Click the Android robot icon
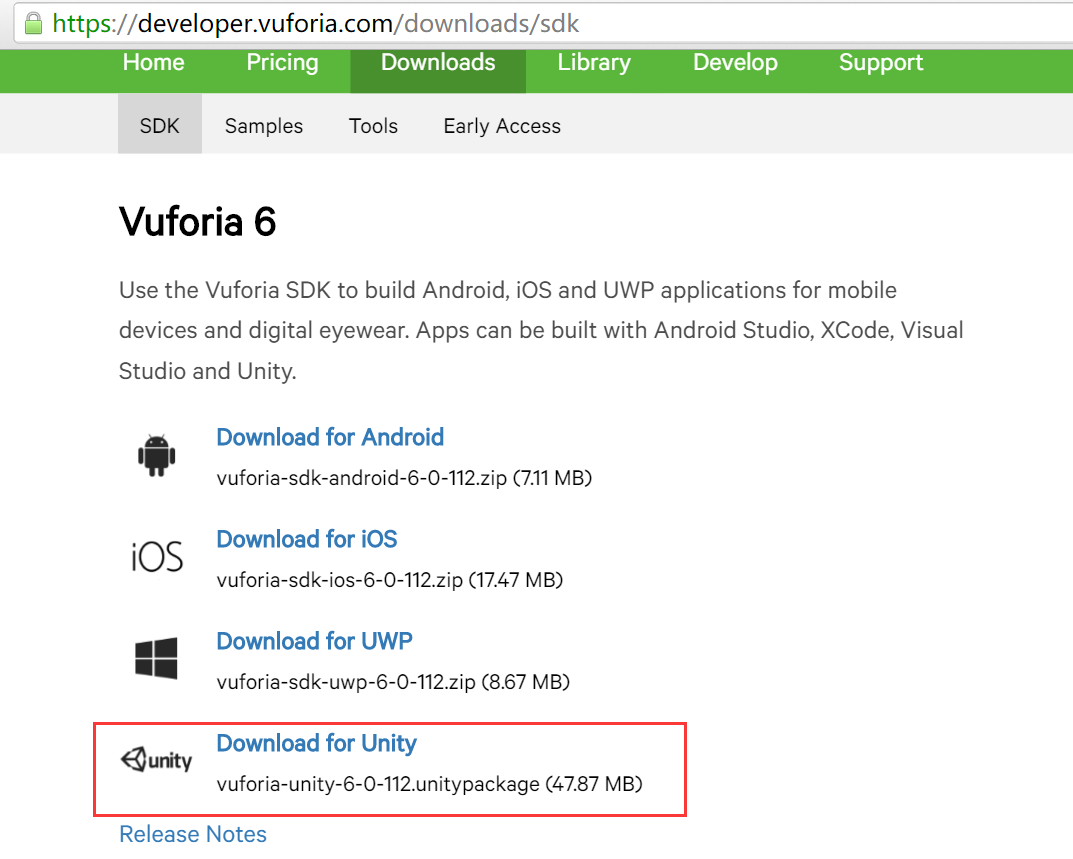 click(x=157, y=455)
